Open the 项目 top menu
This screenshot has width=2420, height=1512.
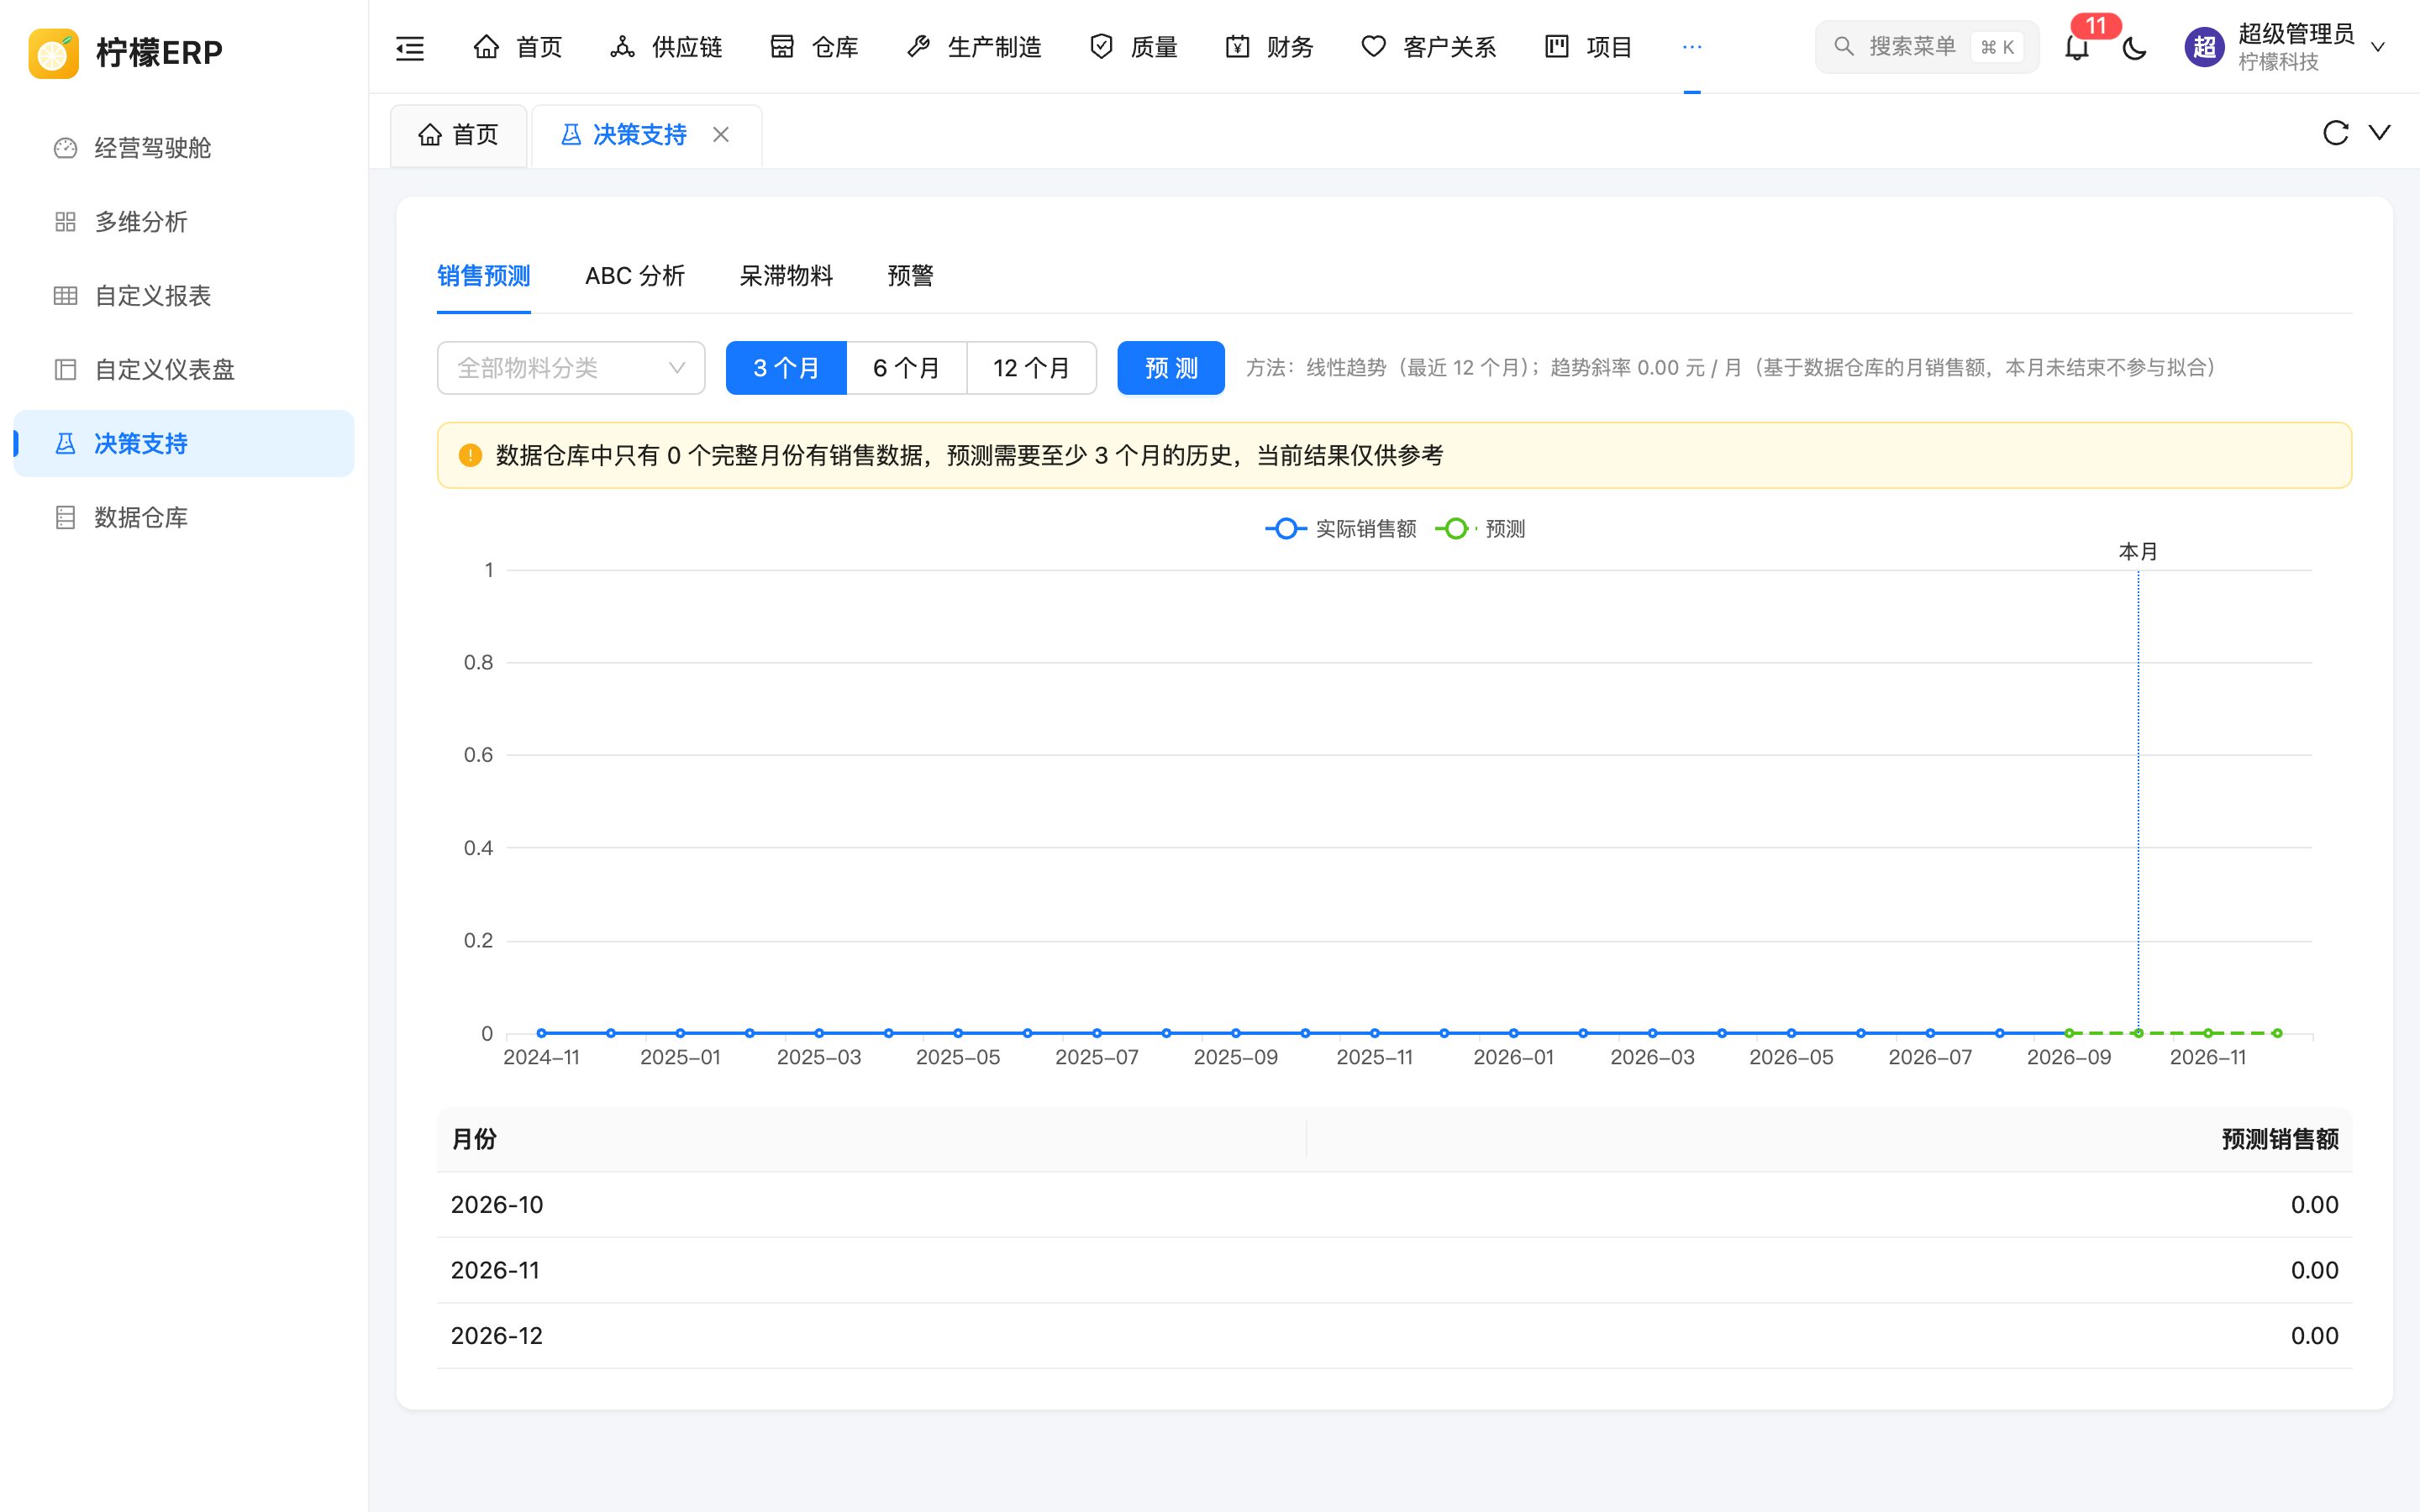(x=1589, y=47)
